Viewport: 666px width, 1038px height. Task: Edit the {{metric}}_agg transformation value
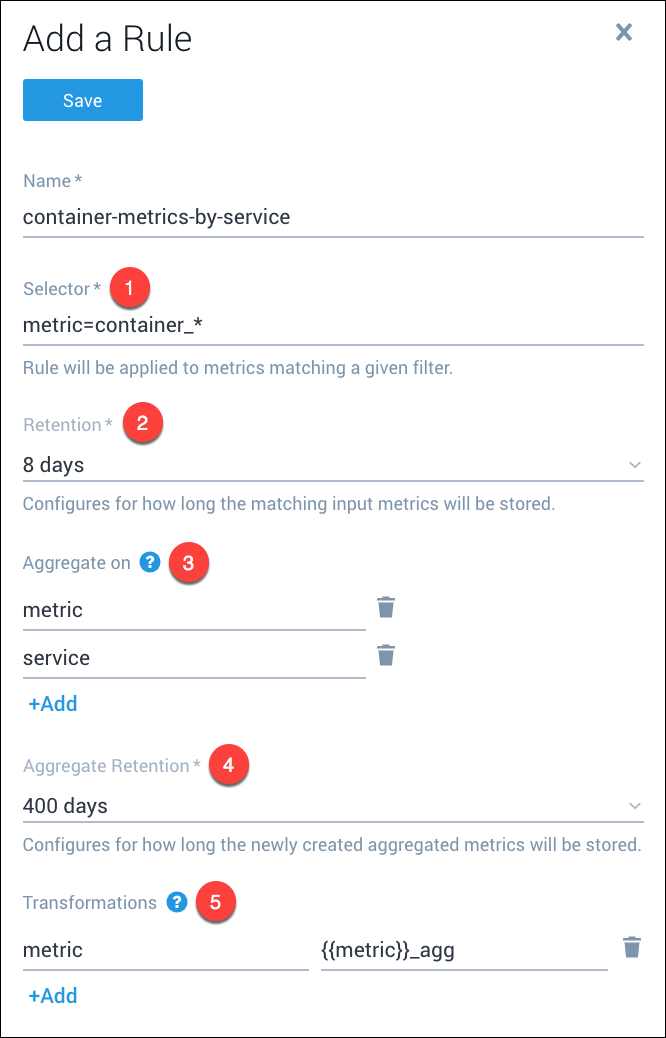point(464,951)
